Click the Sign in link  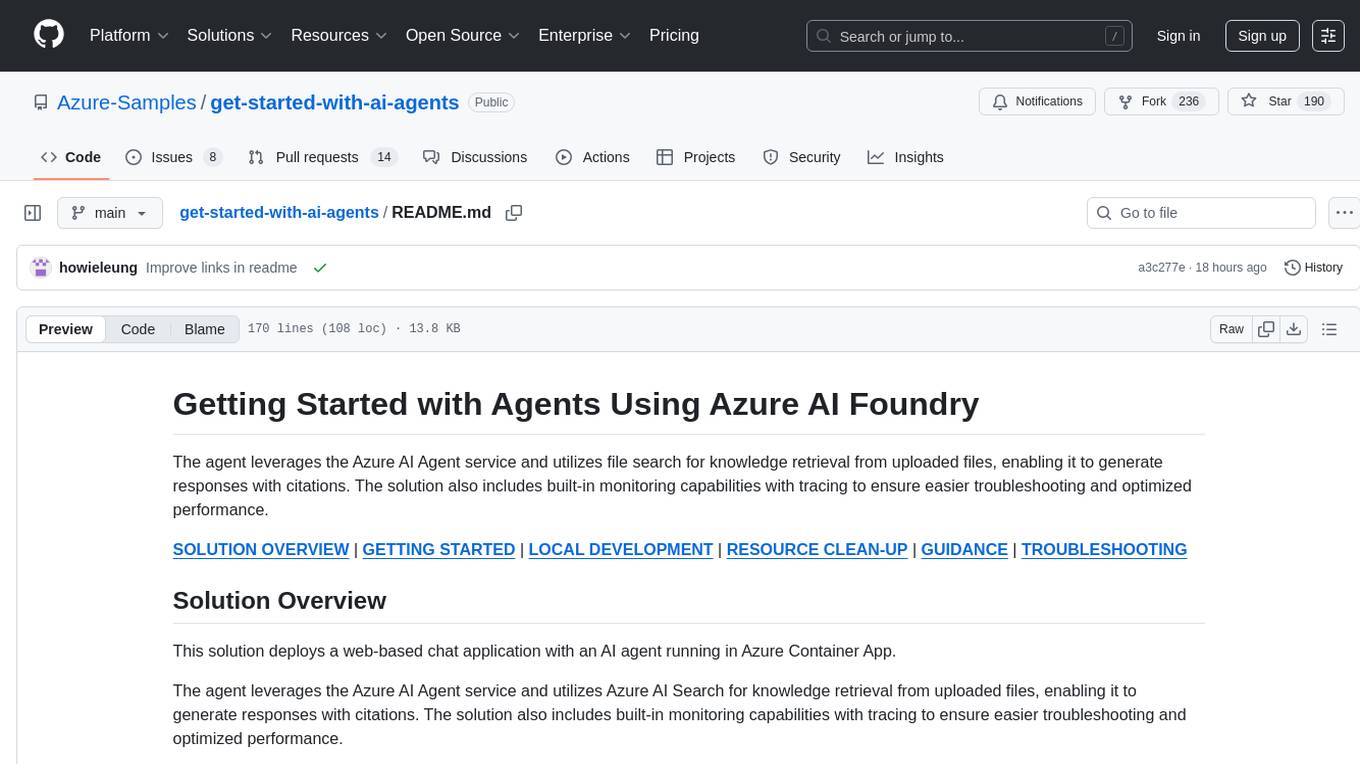[x=1178, y=36]
